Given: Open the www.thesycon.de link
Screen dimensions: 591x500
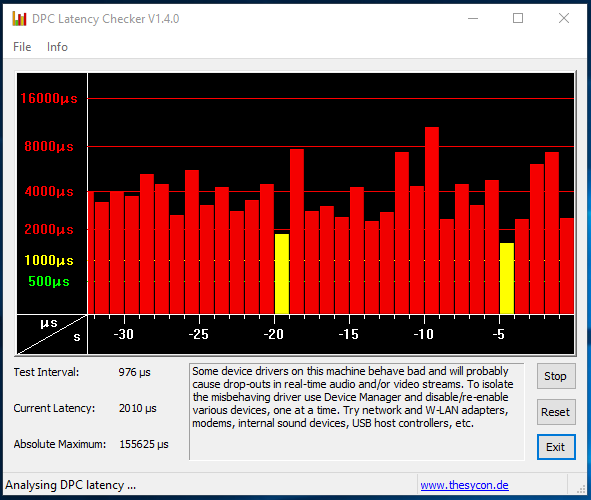Looking at the screenshot, I should click(464, 485).
